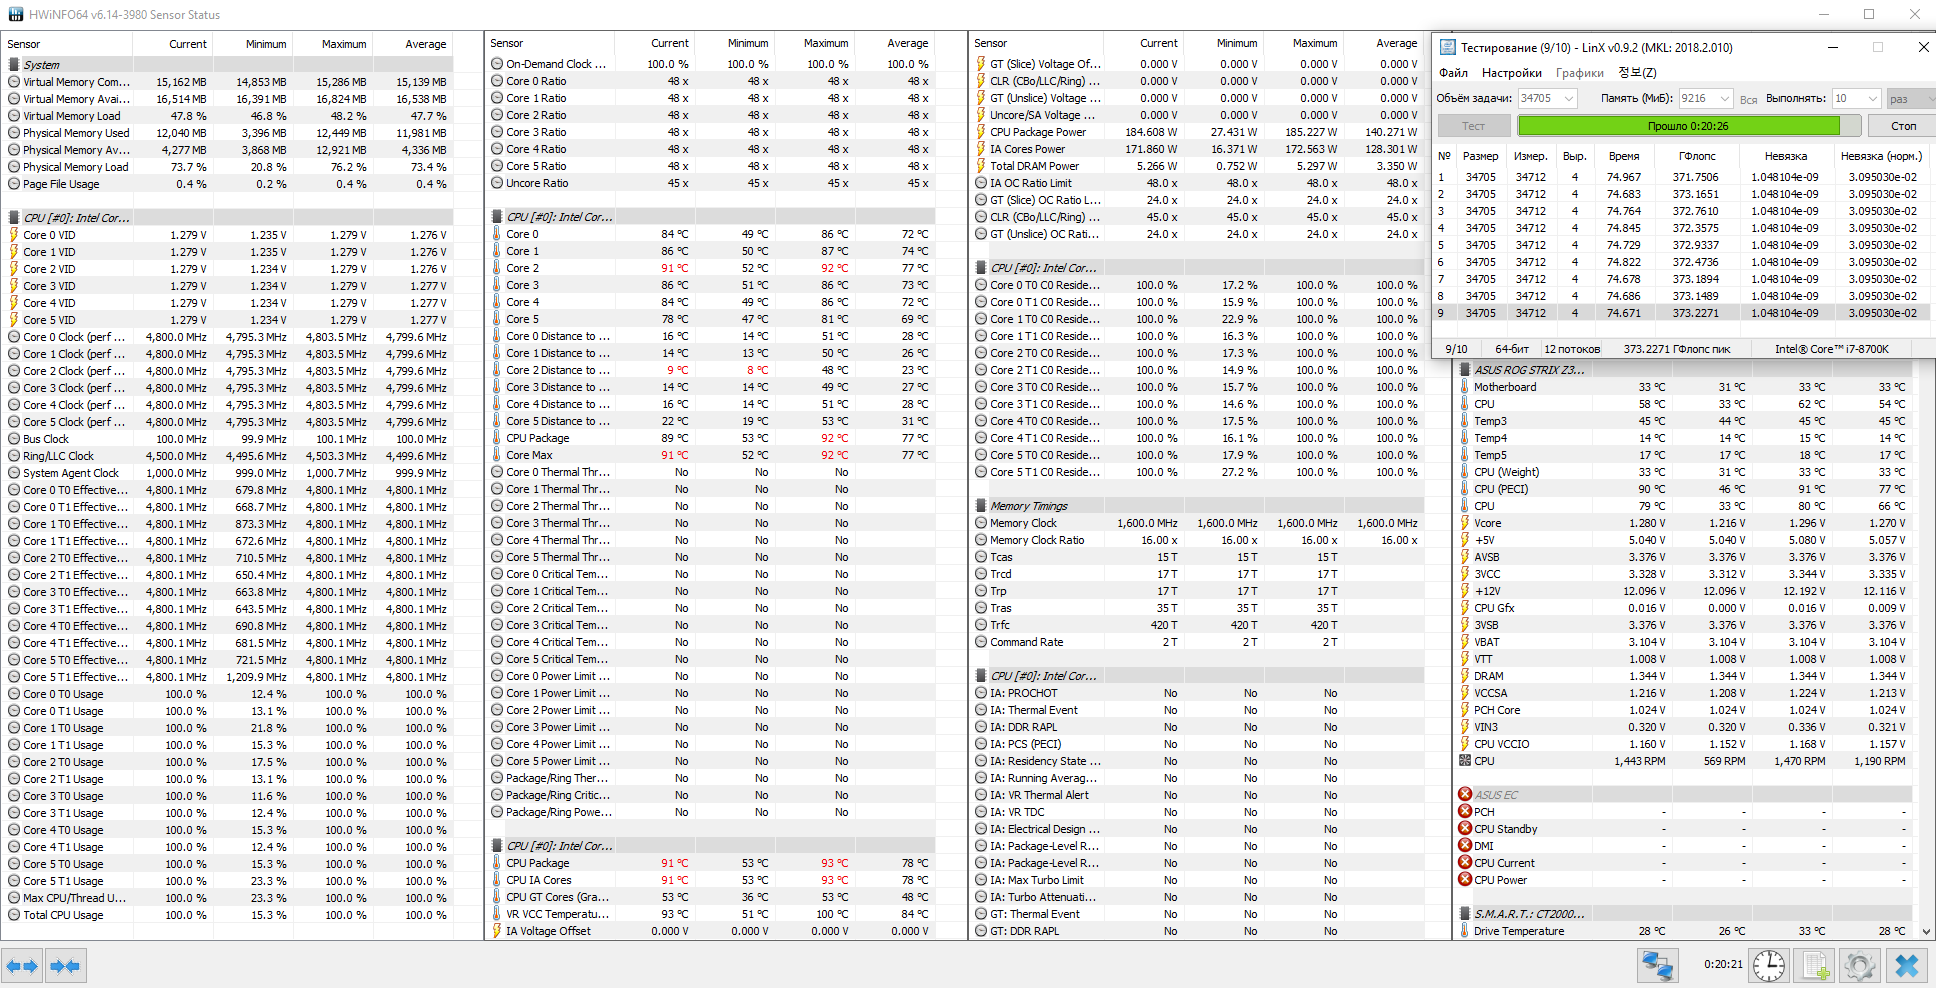Click the lightning icon beside Vcore
The image size is (1936, 988).
[1465, 523]
